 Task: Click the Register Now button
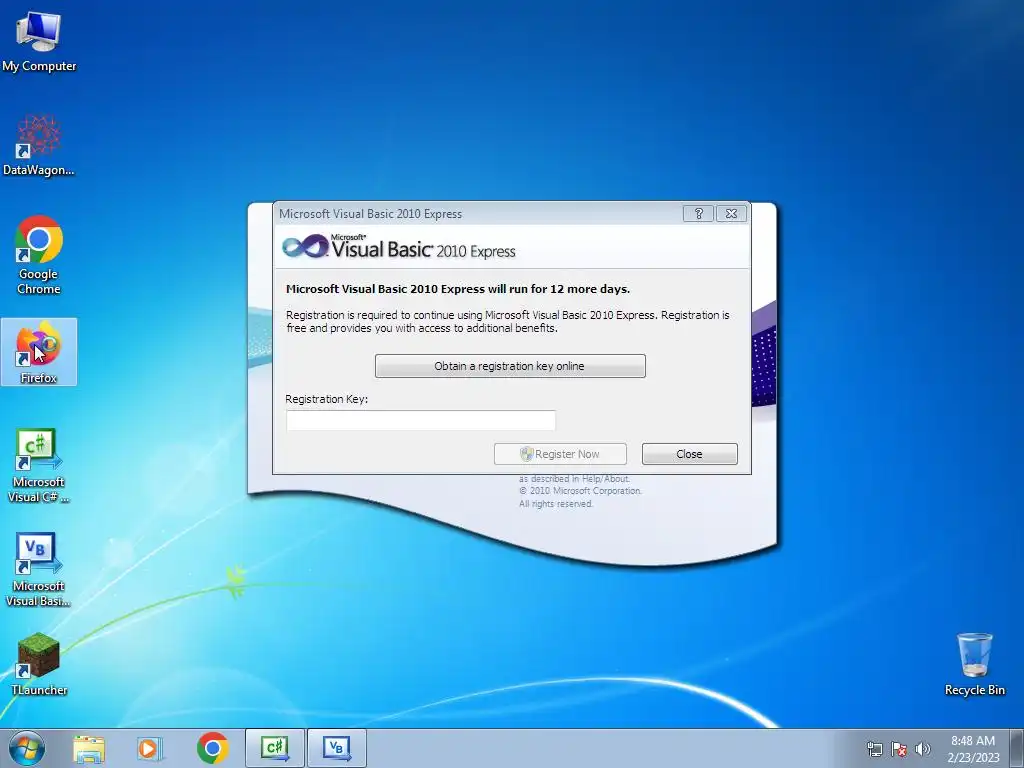pyautogui.click(x=560, y=454)
